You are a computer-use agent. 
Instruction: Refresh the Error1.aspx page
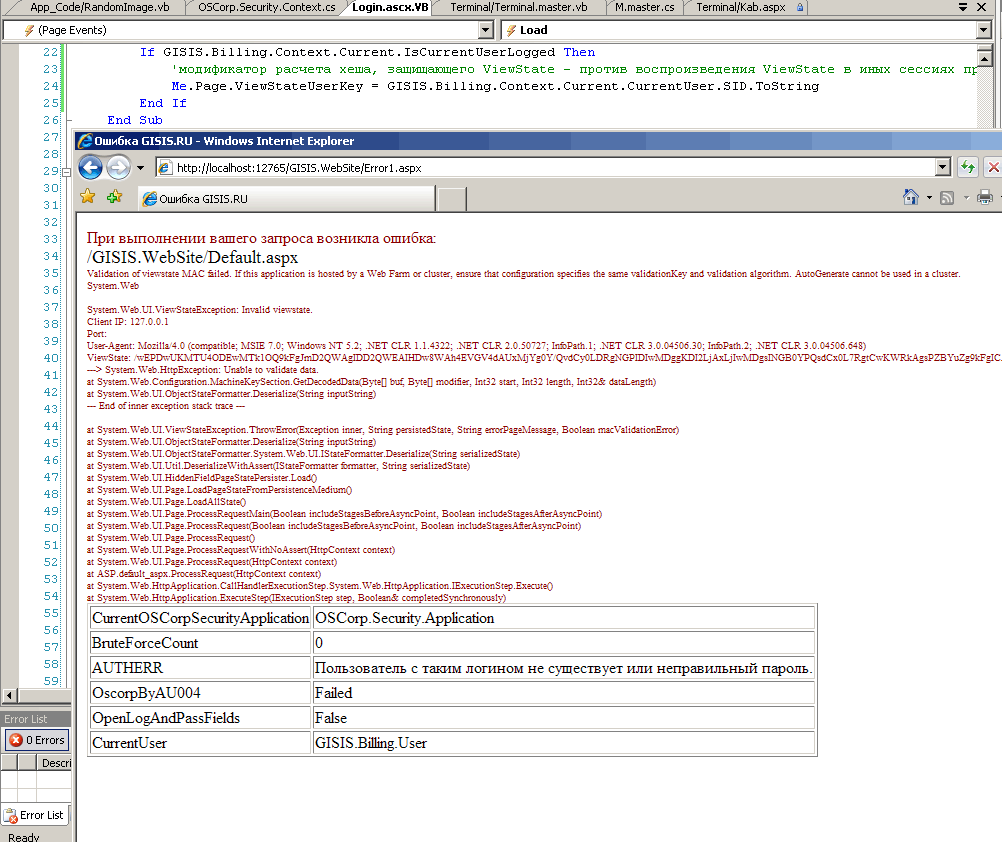click(967, 167)
